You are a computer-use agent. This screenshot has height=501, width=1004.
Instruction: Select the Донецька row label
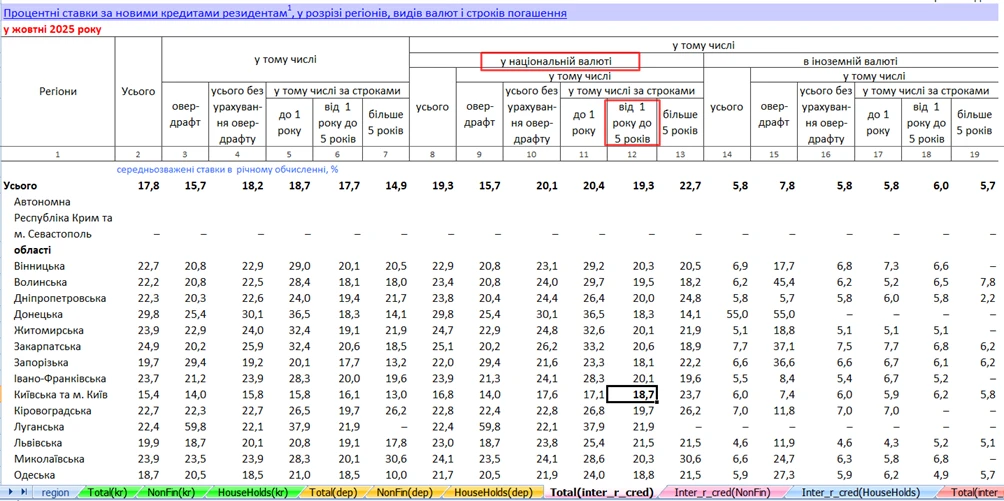coord(38,315)
